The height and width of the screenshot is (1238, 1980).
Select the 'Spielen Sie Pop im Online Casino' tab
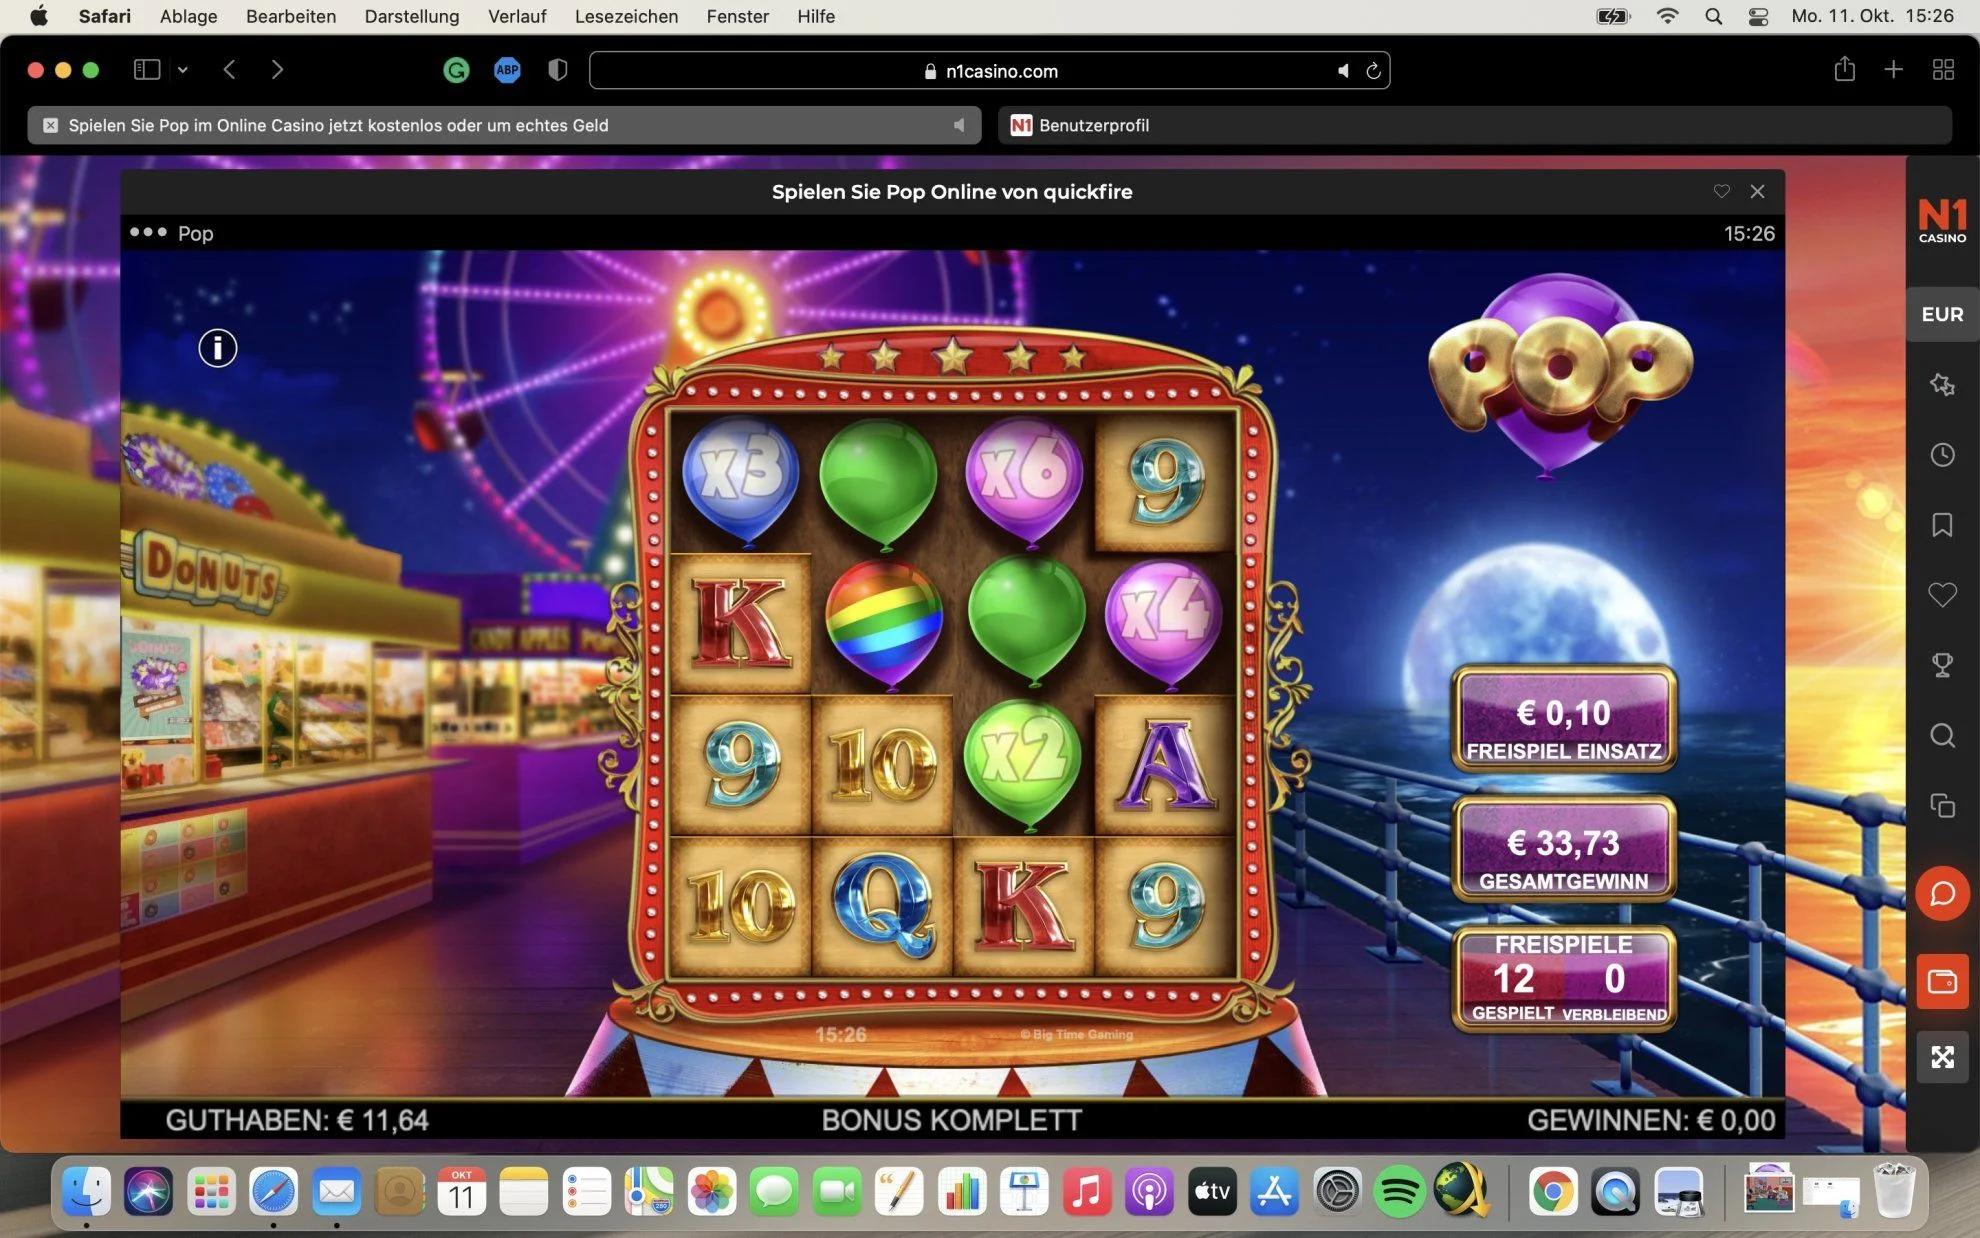[x=504, y=125]
